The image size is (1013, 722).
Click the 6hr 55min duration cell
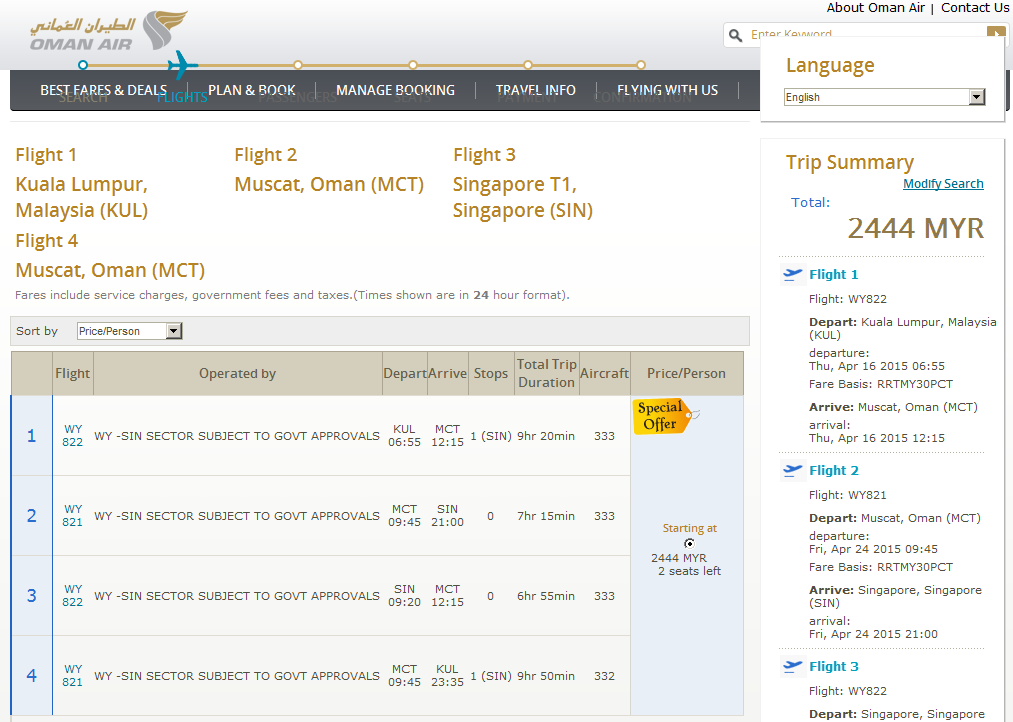546,596
